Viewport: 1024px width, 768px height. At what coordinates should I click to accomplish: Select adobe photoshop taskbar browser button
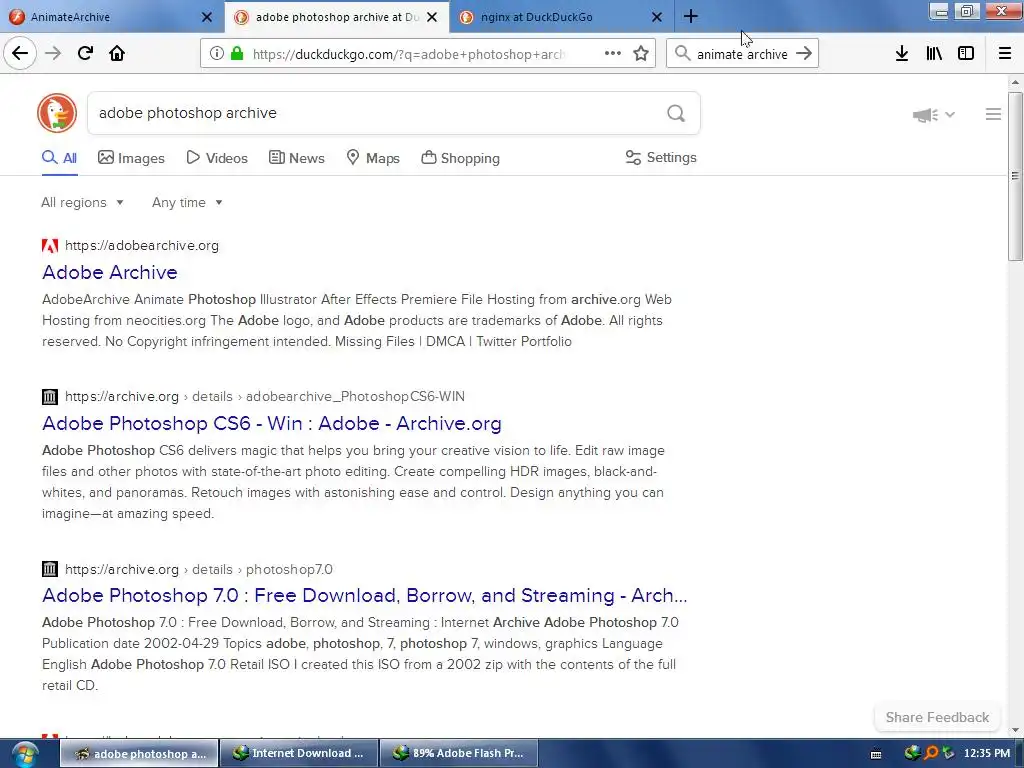tap(139, 753)
